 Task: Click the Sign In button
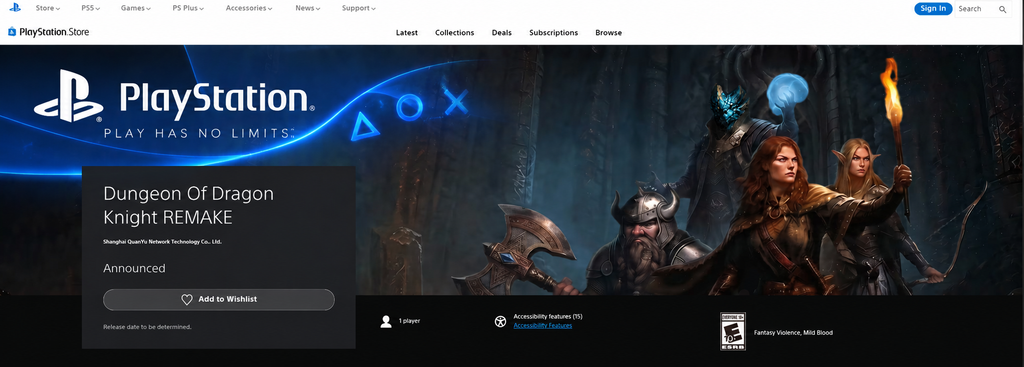point(933,8)
